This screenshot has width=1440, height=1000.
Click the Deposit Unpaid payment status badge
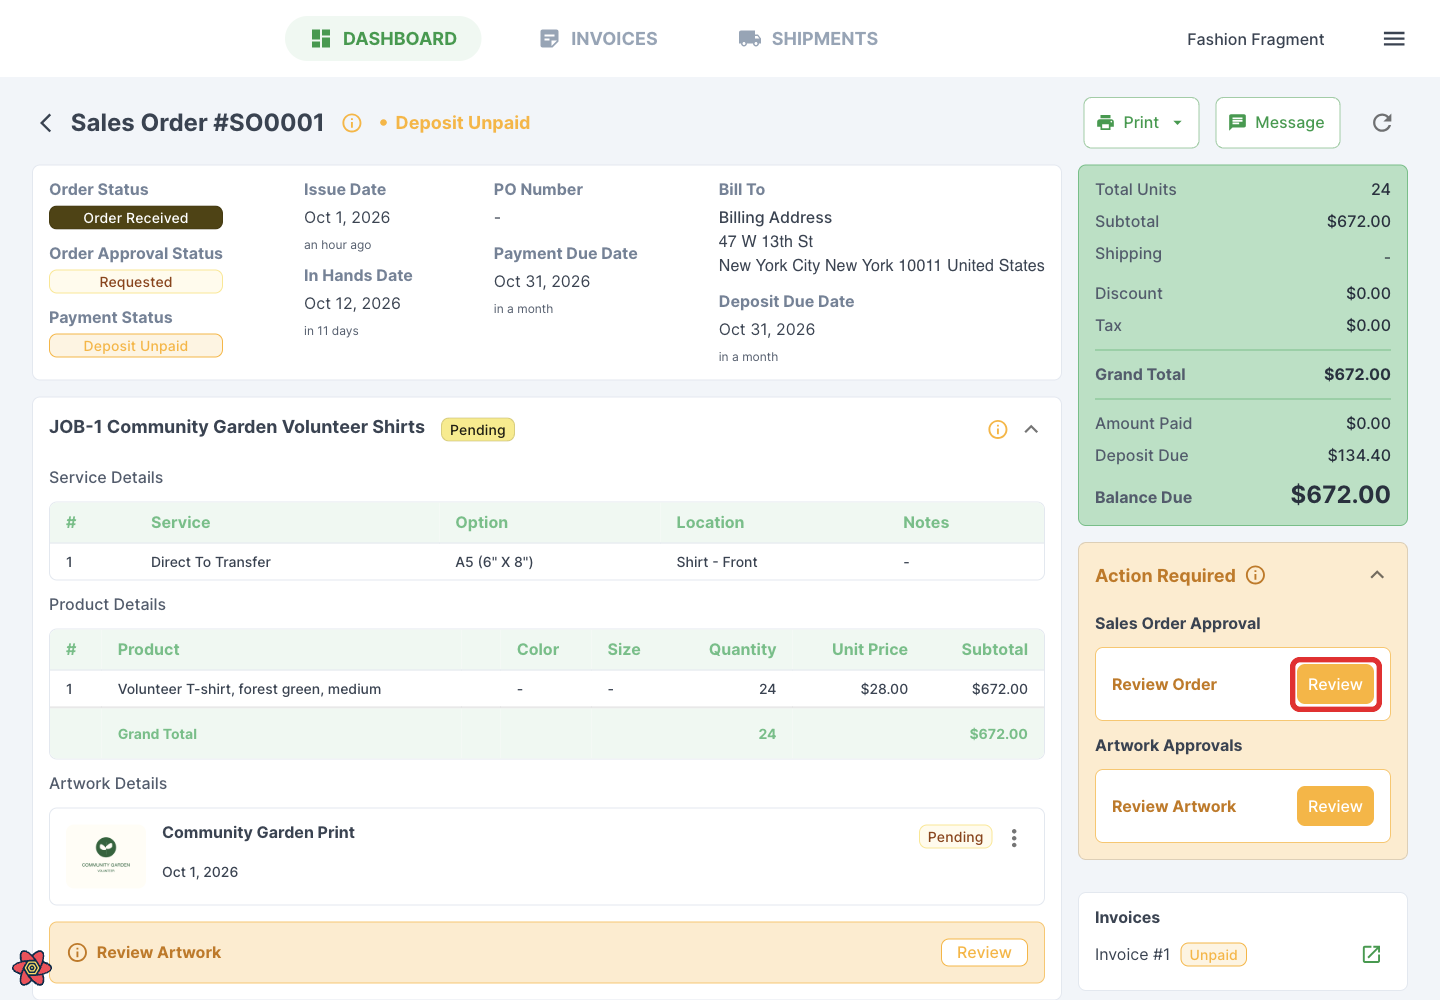tap(136, 346)
